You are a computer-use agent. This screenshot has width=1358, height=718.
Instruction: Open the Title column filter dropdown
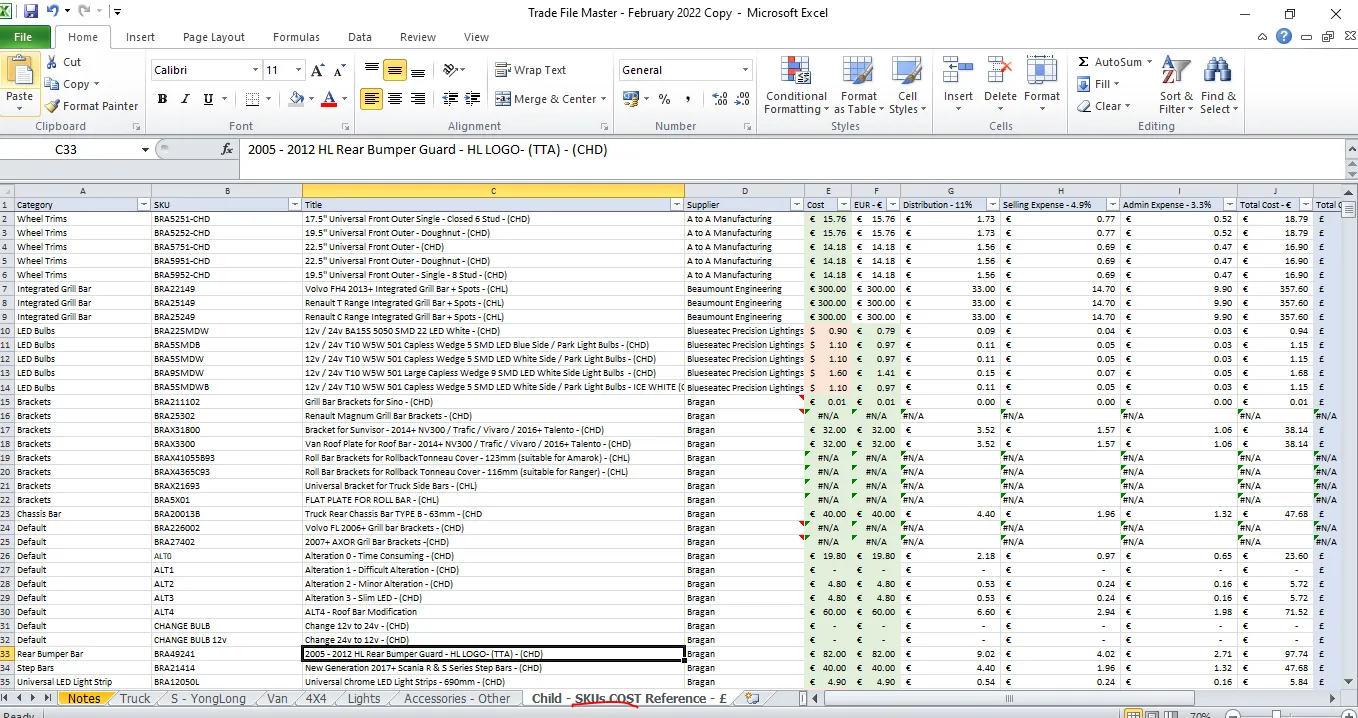point(676,204)
